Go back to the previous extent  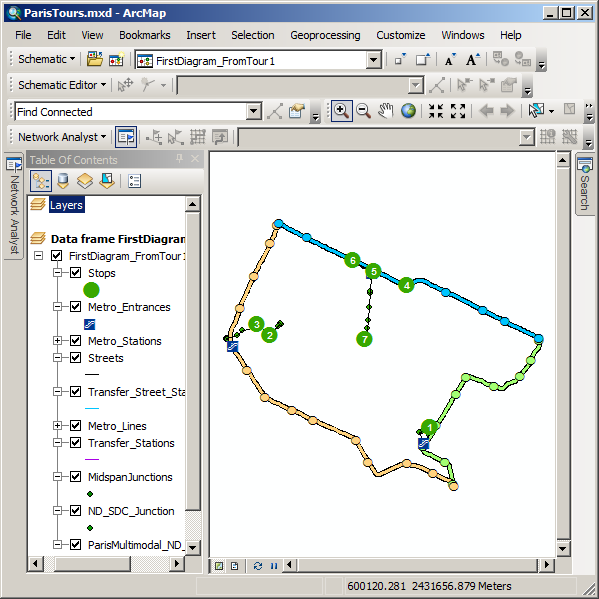[x=486, y=111]
